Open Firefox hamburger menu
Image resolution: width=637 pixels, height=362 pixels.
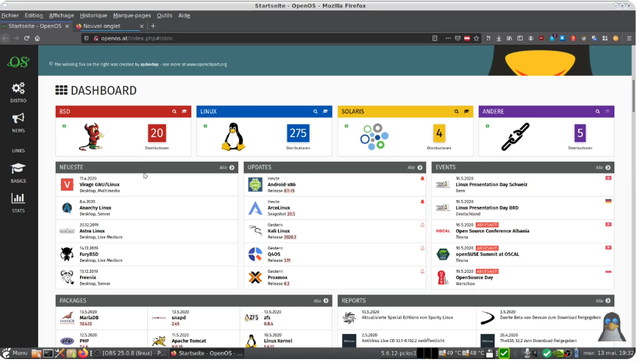tap(629, 38)
